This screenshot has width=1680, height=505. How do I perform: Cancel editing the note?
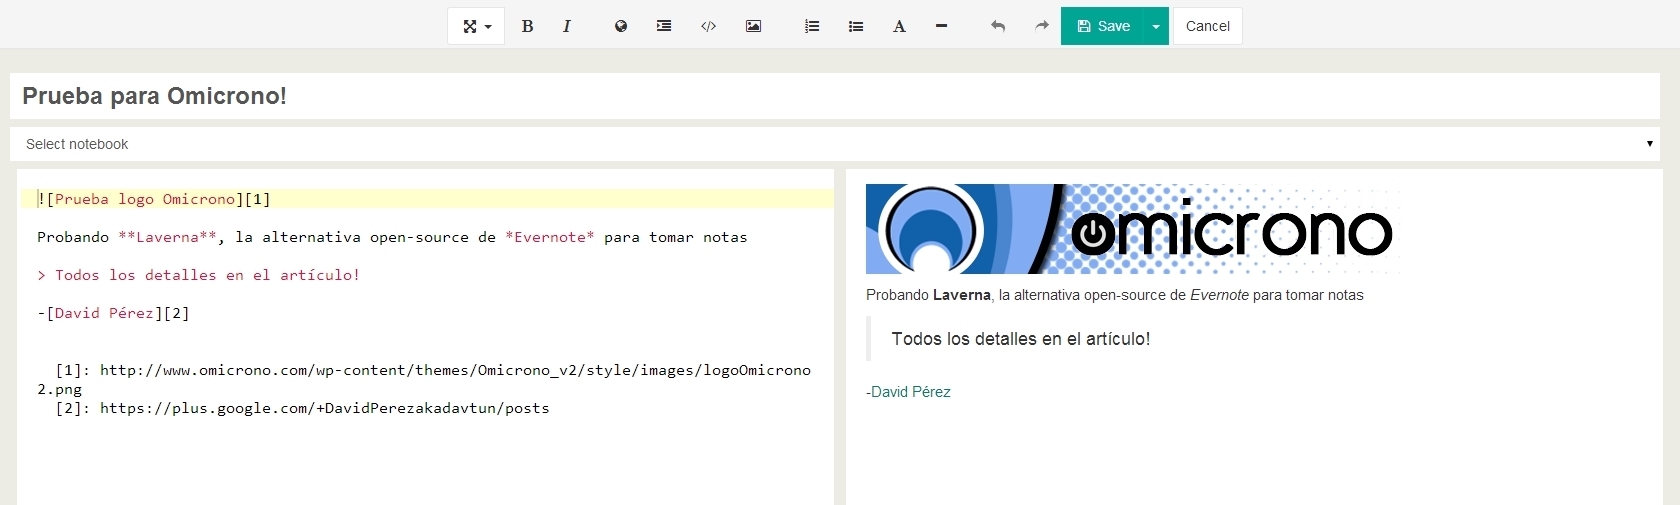coord(1207,26)
